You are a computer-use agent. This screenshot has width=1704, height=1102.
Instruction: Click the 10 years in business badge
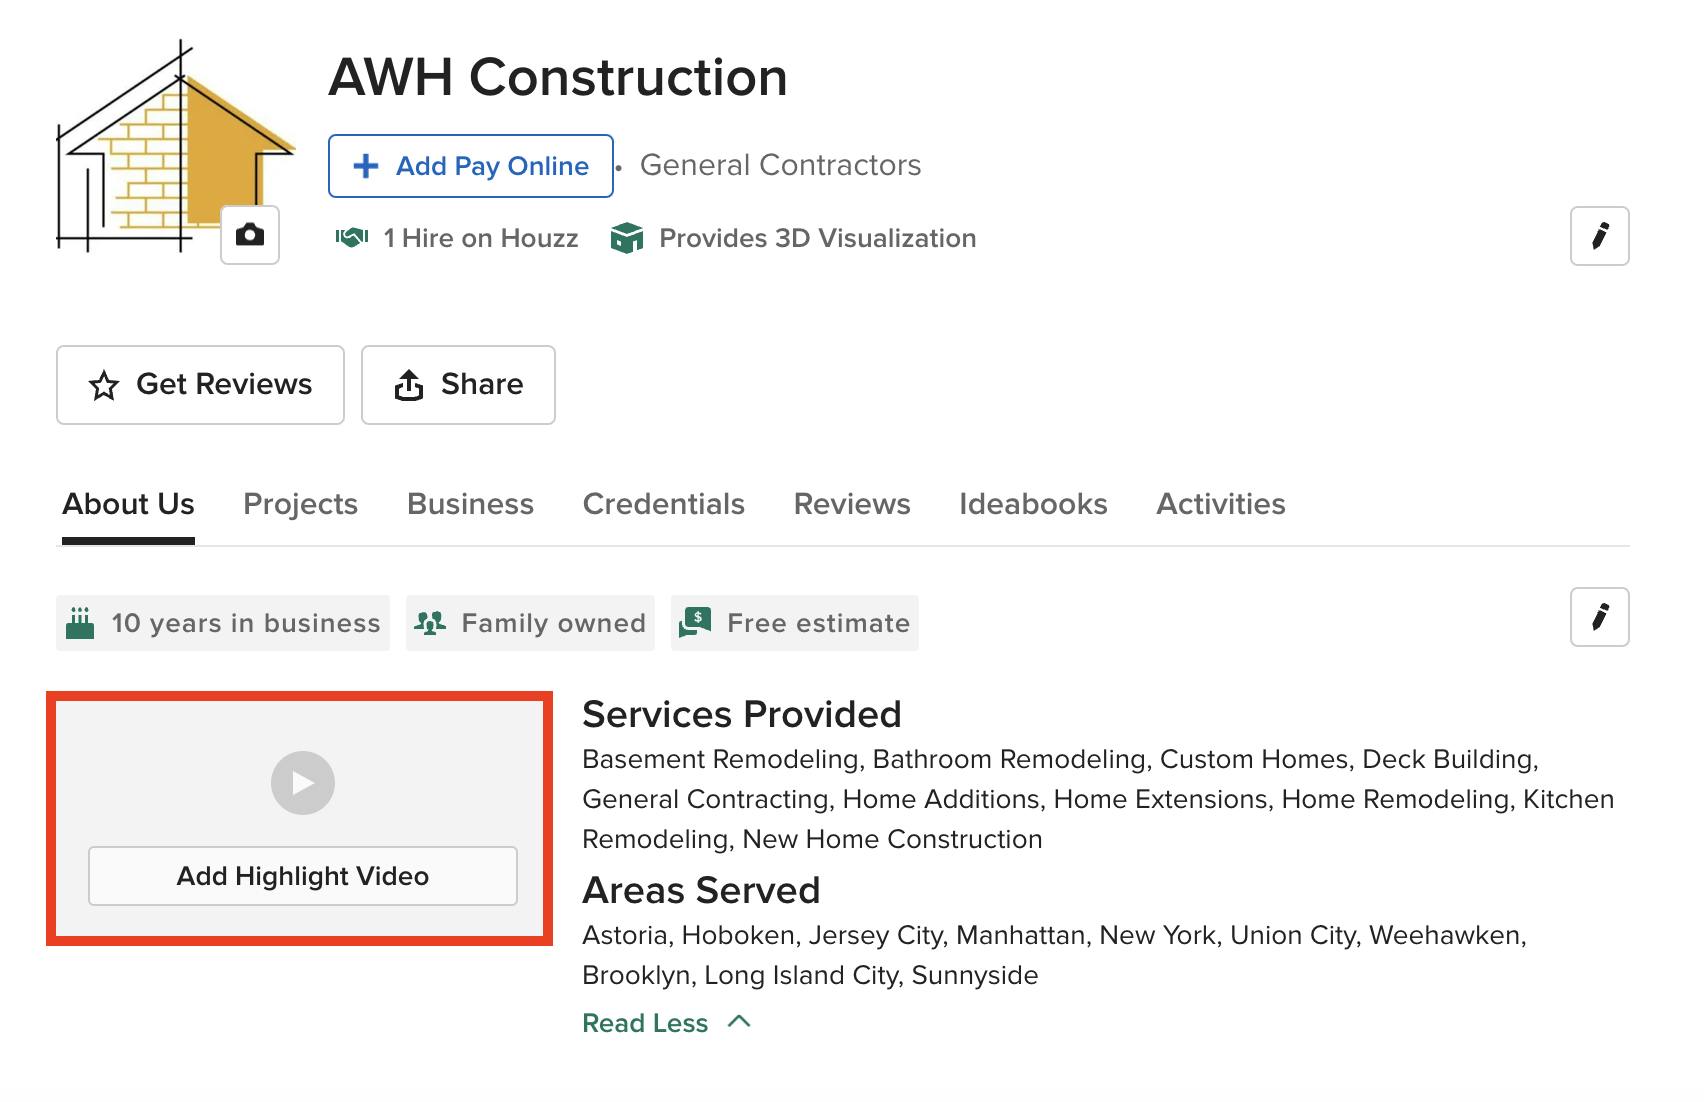pos(223,623)
